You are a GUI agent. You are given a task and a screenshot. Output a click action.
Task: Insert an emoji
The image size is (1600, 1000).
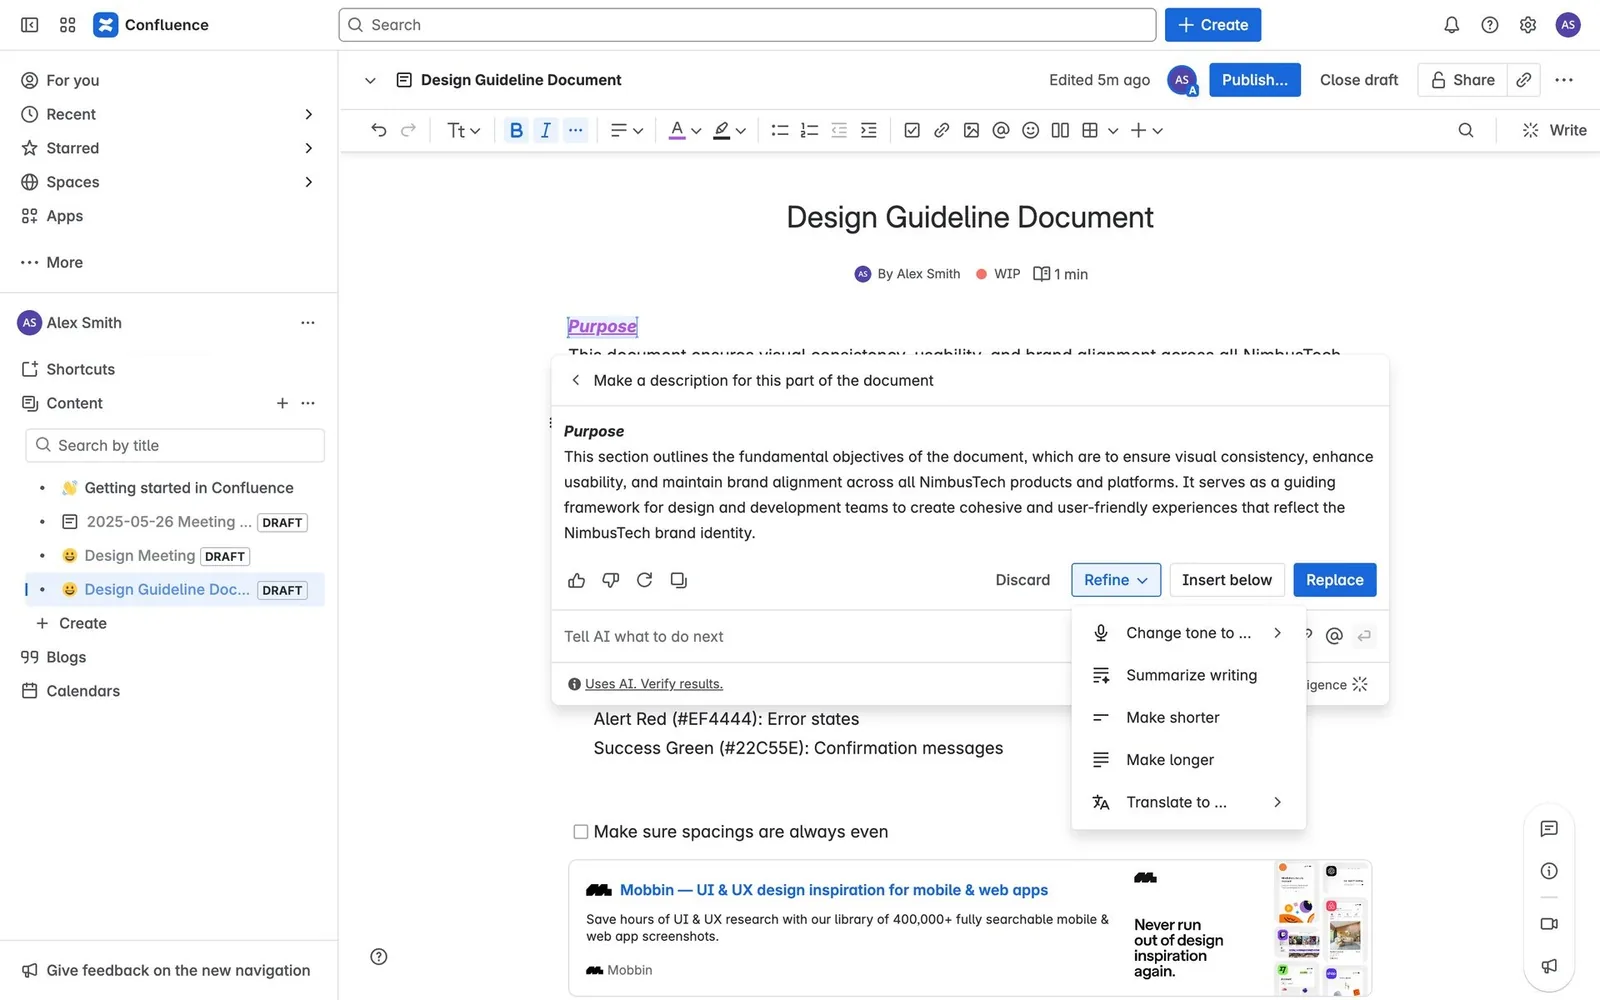click(x=1031, y=130)
